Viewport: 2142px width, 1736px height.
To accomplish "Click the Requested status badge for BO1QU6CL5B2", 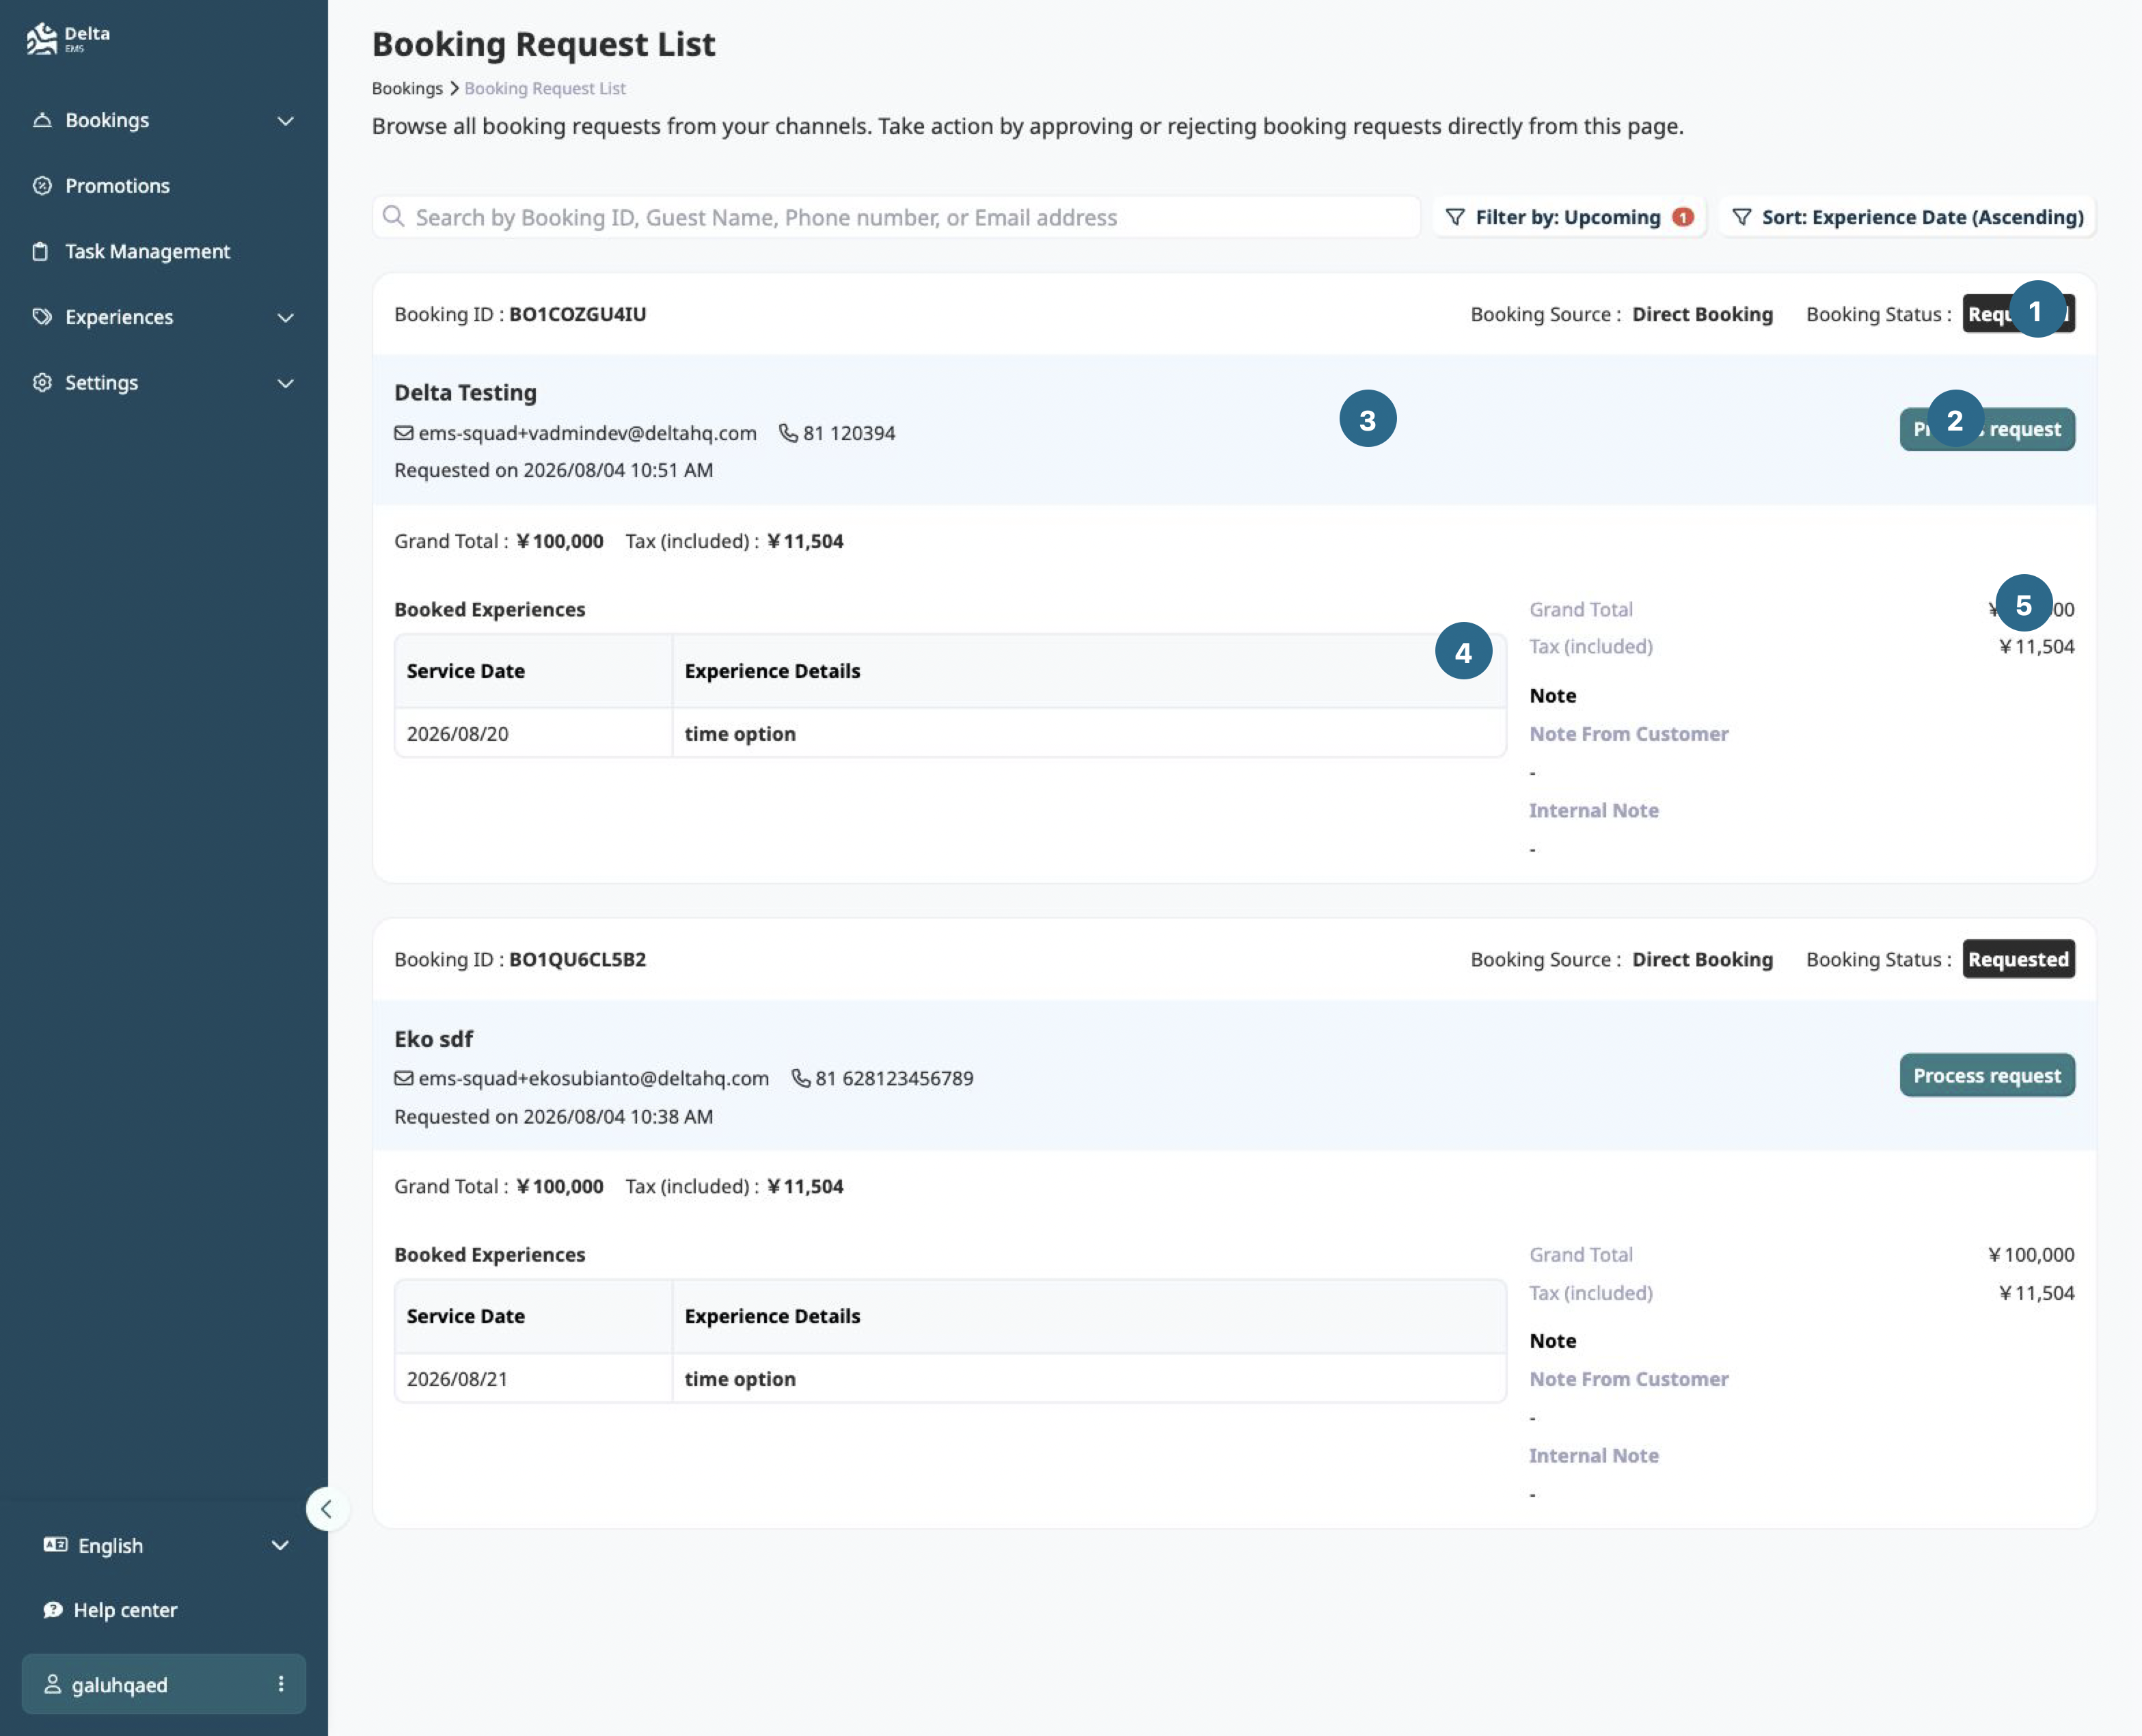I will click(x=2018, y=959).
